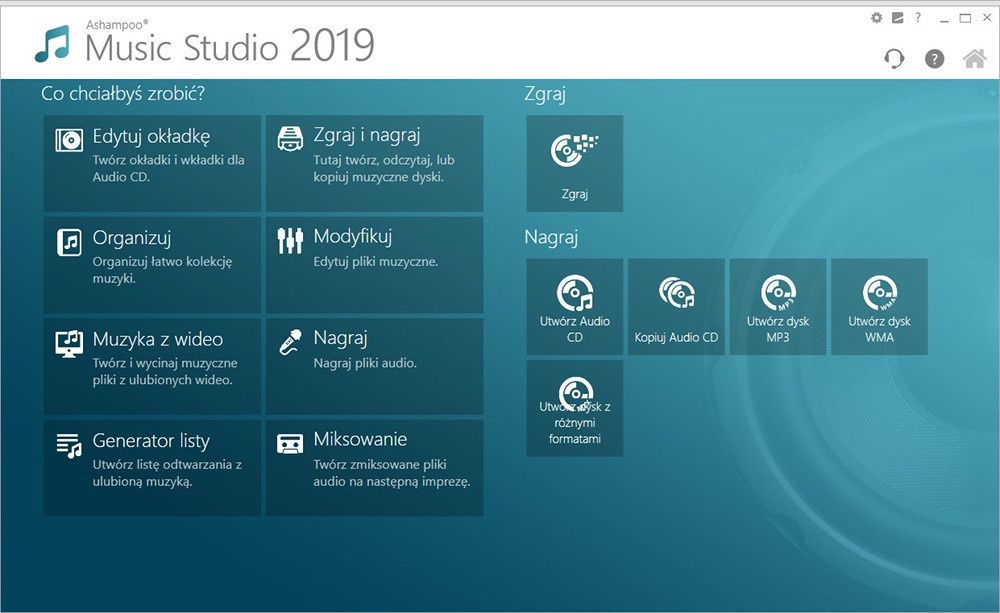1000x613 pixels.
Task: Open Utwórz dysk z różnymi formatami tile
Action: pyautogui.click(x=575, y=408)
